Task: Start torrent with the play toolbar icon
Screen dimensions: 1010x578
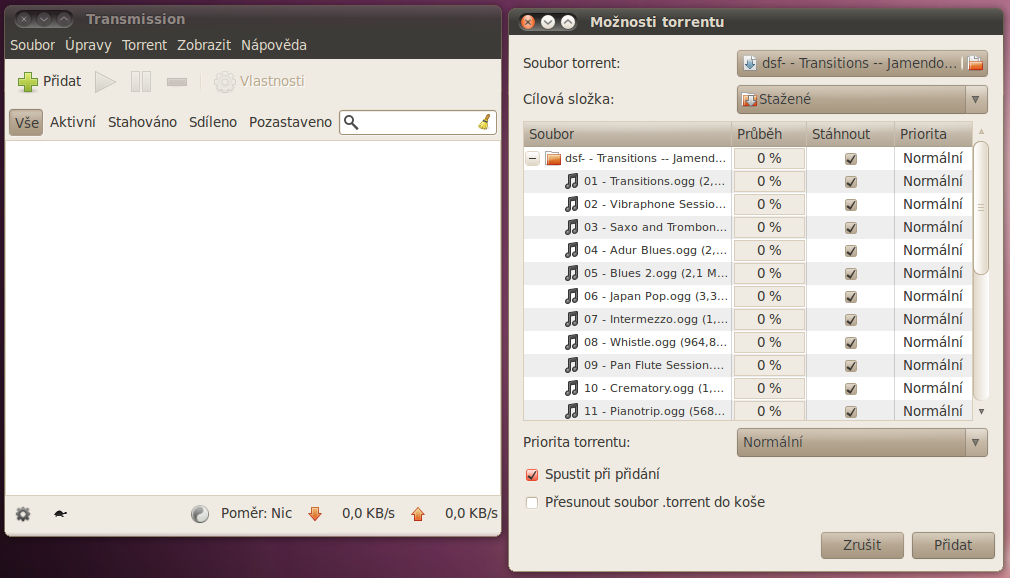Action: click(x=105, y=82)
